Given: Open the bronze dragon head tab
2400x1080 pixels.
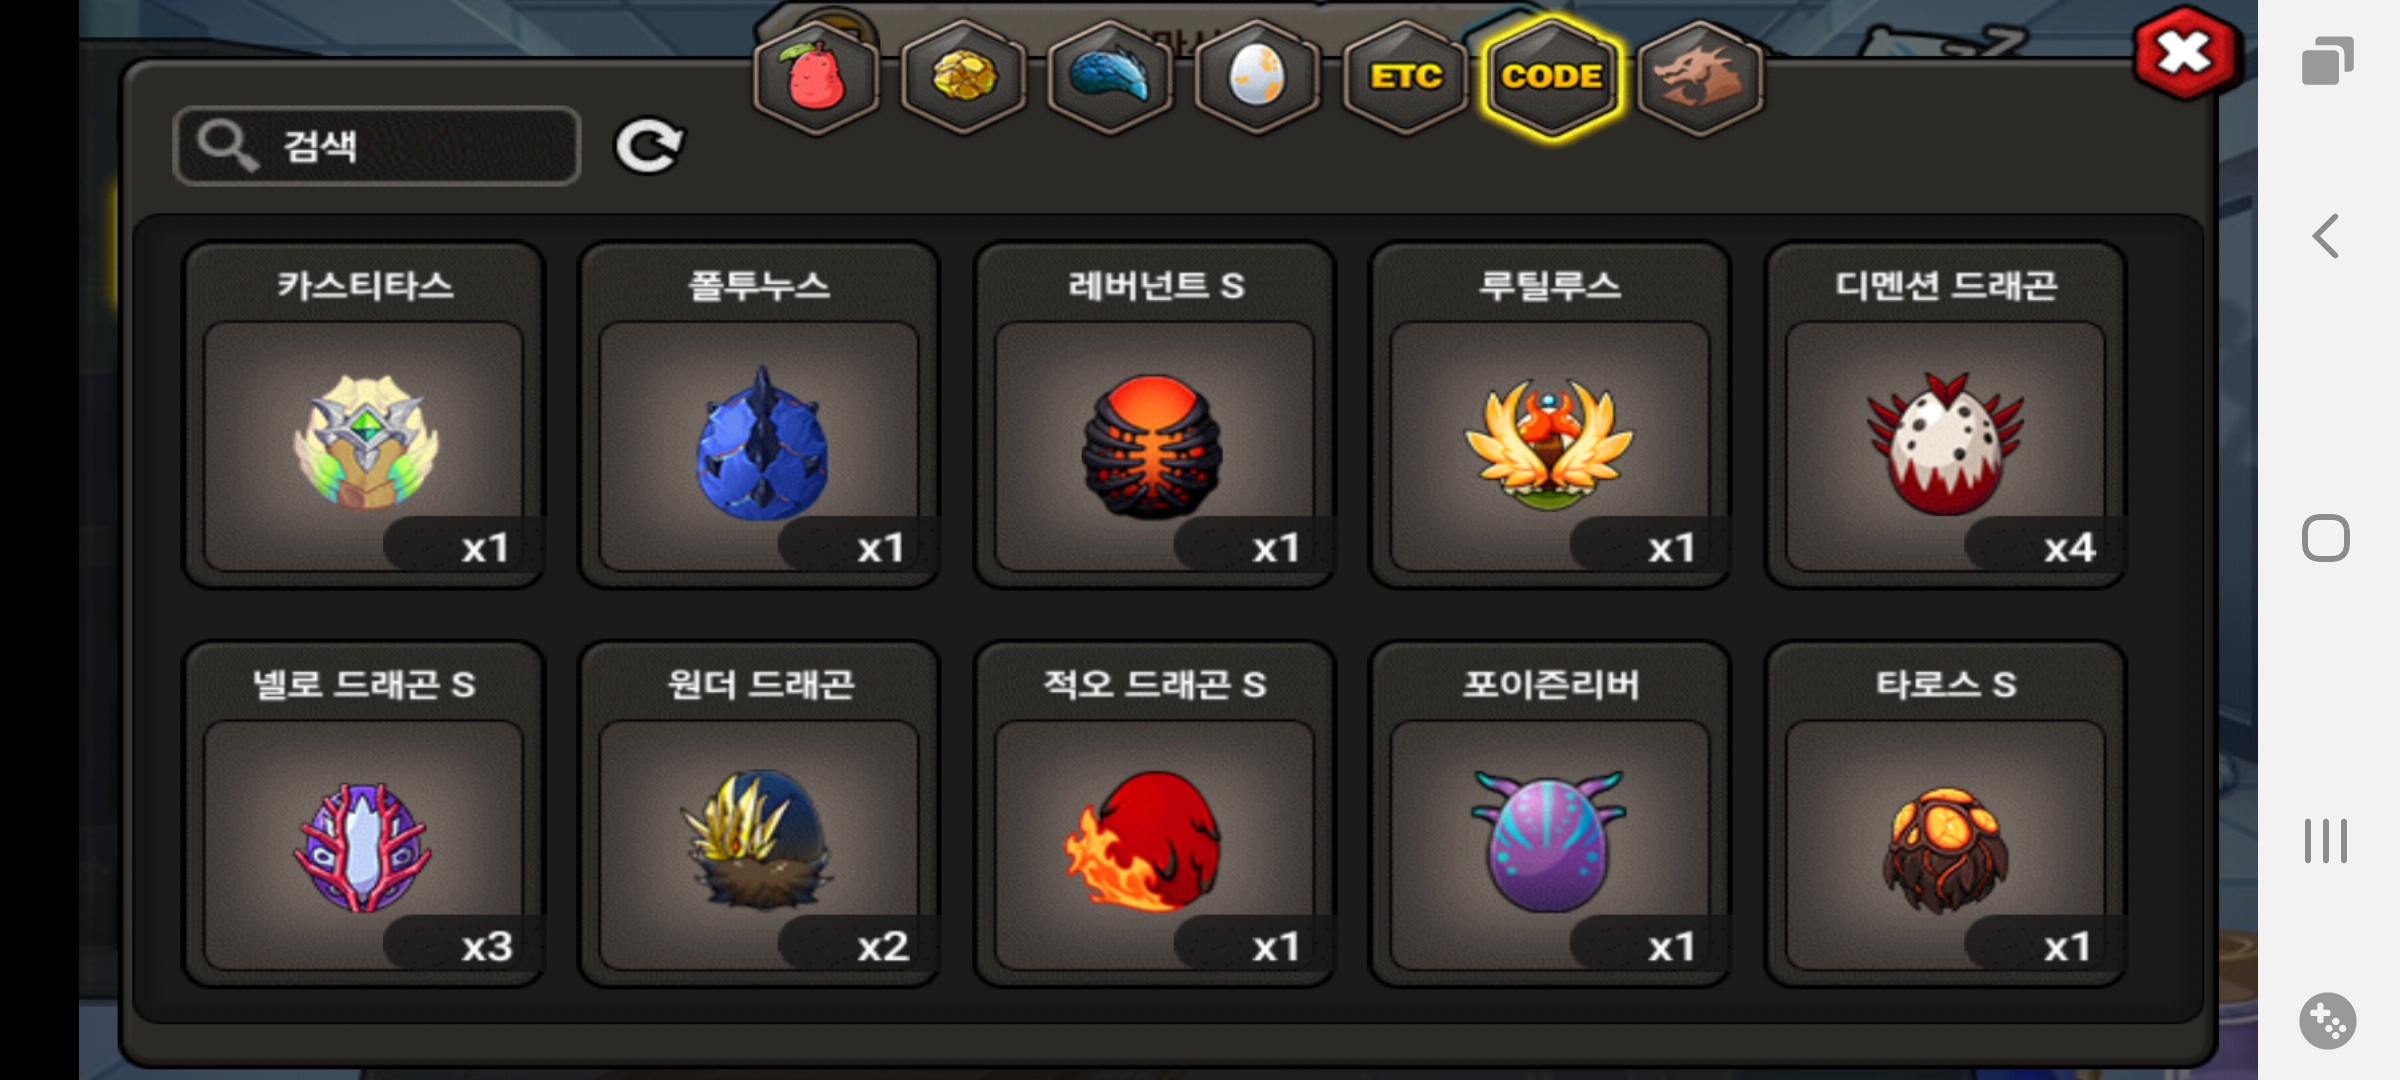Looking at the screenshot, I should pos(1700,78).
